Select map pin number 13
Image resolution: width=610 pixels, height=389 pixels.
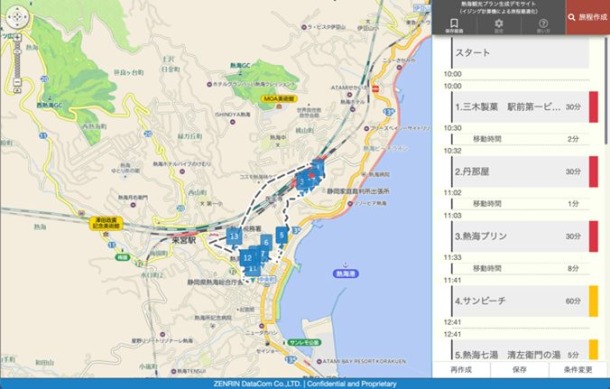coord(234,237)
